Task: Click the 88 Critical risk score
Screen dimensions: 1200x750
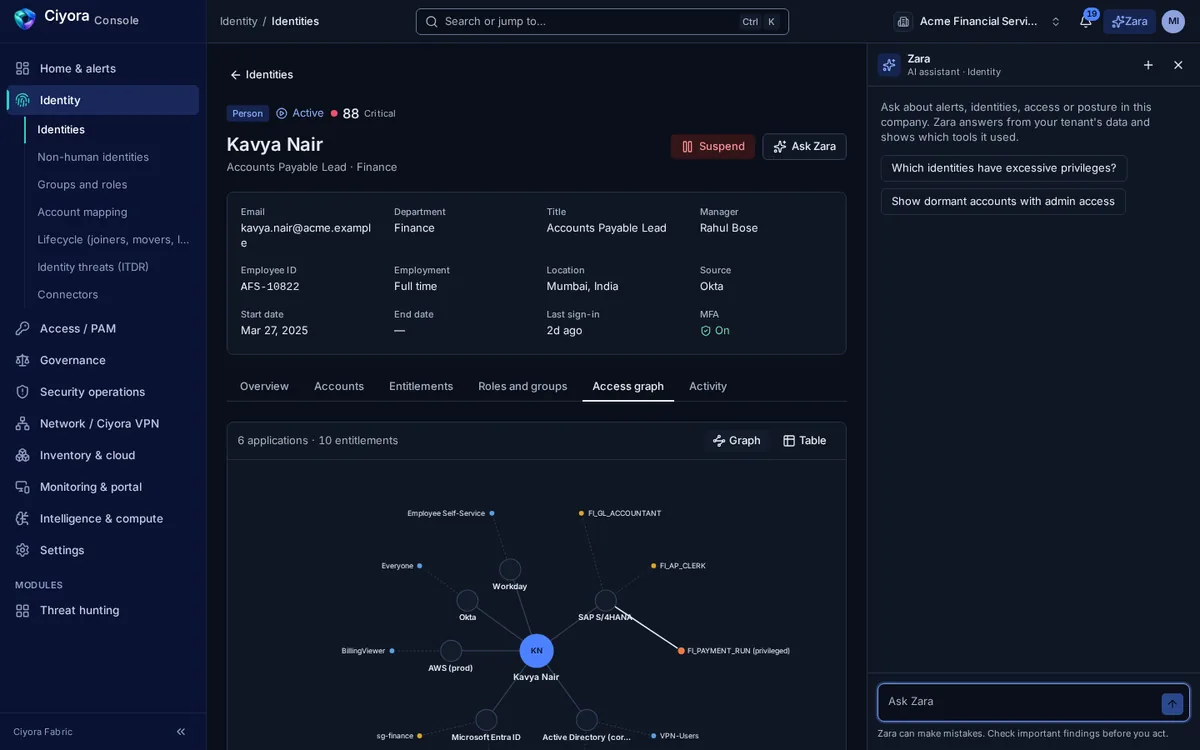Action: (x=363, y=114)
